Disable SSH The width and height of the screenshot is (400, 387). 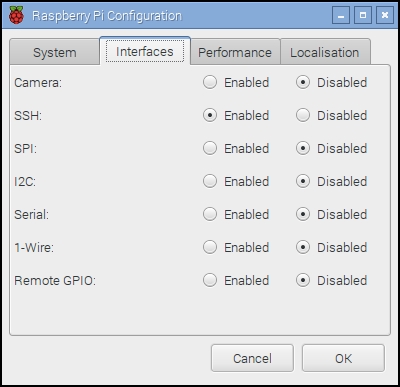[303, 115]
